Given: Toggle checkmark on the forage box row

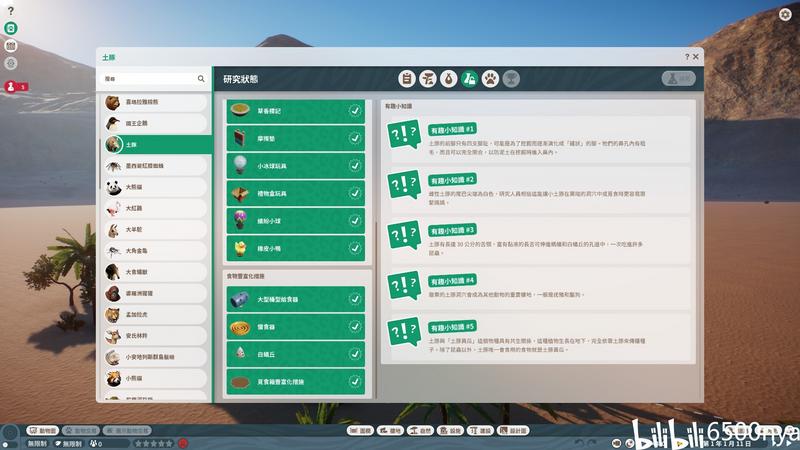Looking at the screenshot, I should coord(355,381).
